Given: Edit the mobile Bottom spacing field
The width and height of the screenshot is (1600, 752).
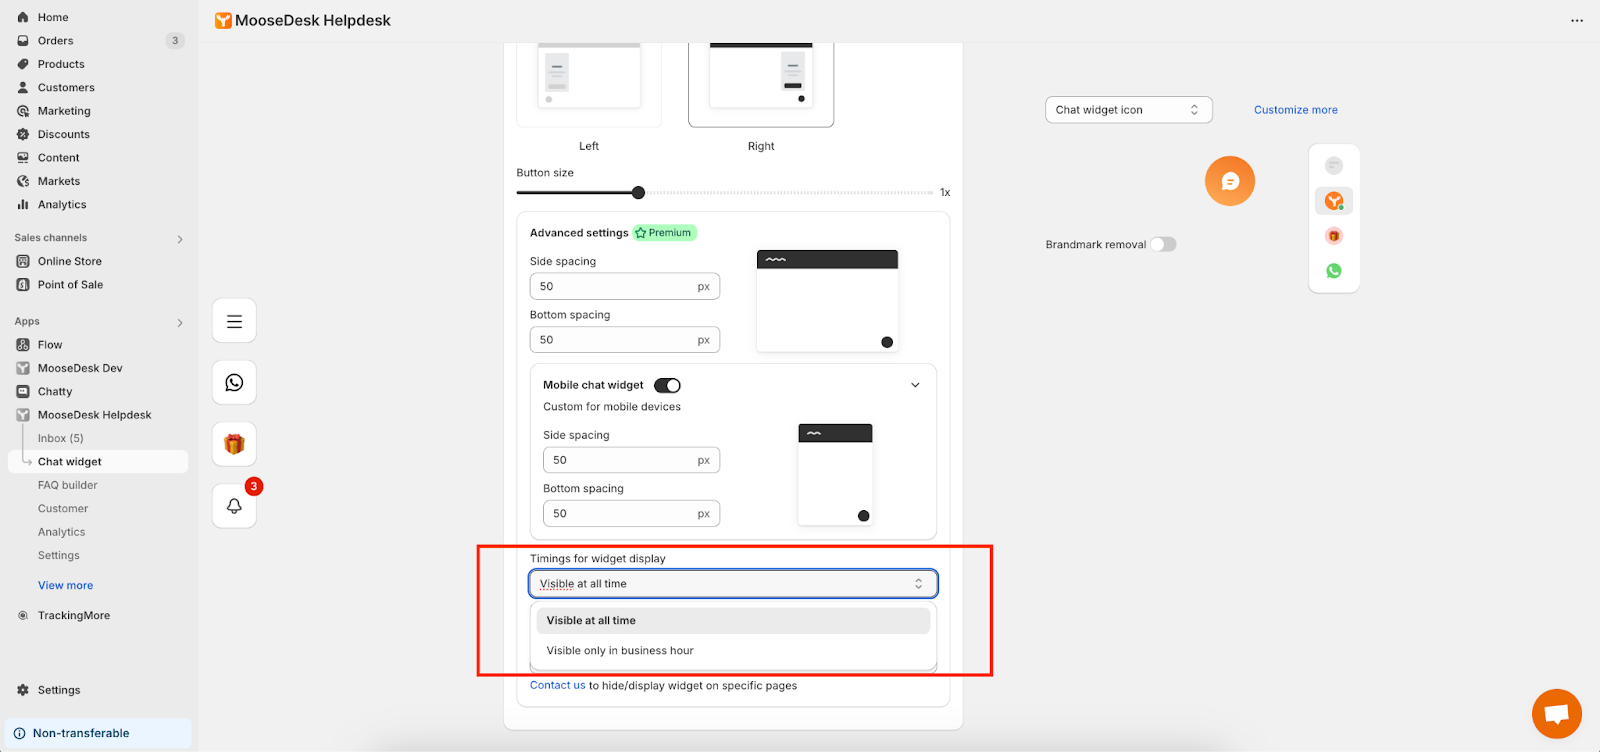Looking at the screenshot, I should (631, 514).
